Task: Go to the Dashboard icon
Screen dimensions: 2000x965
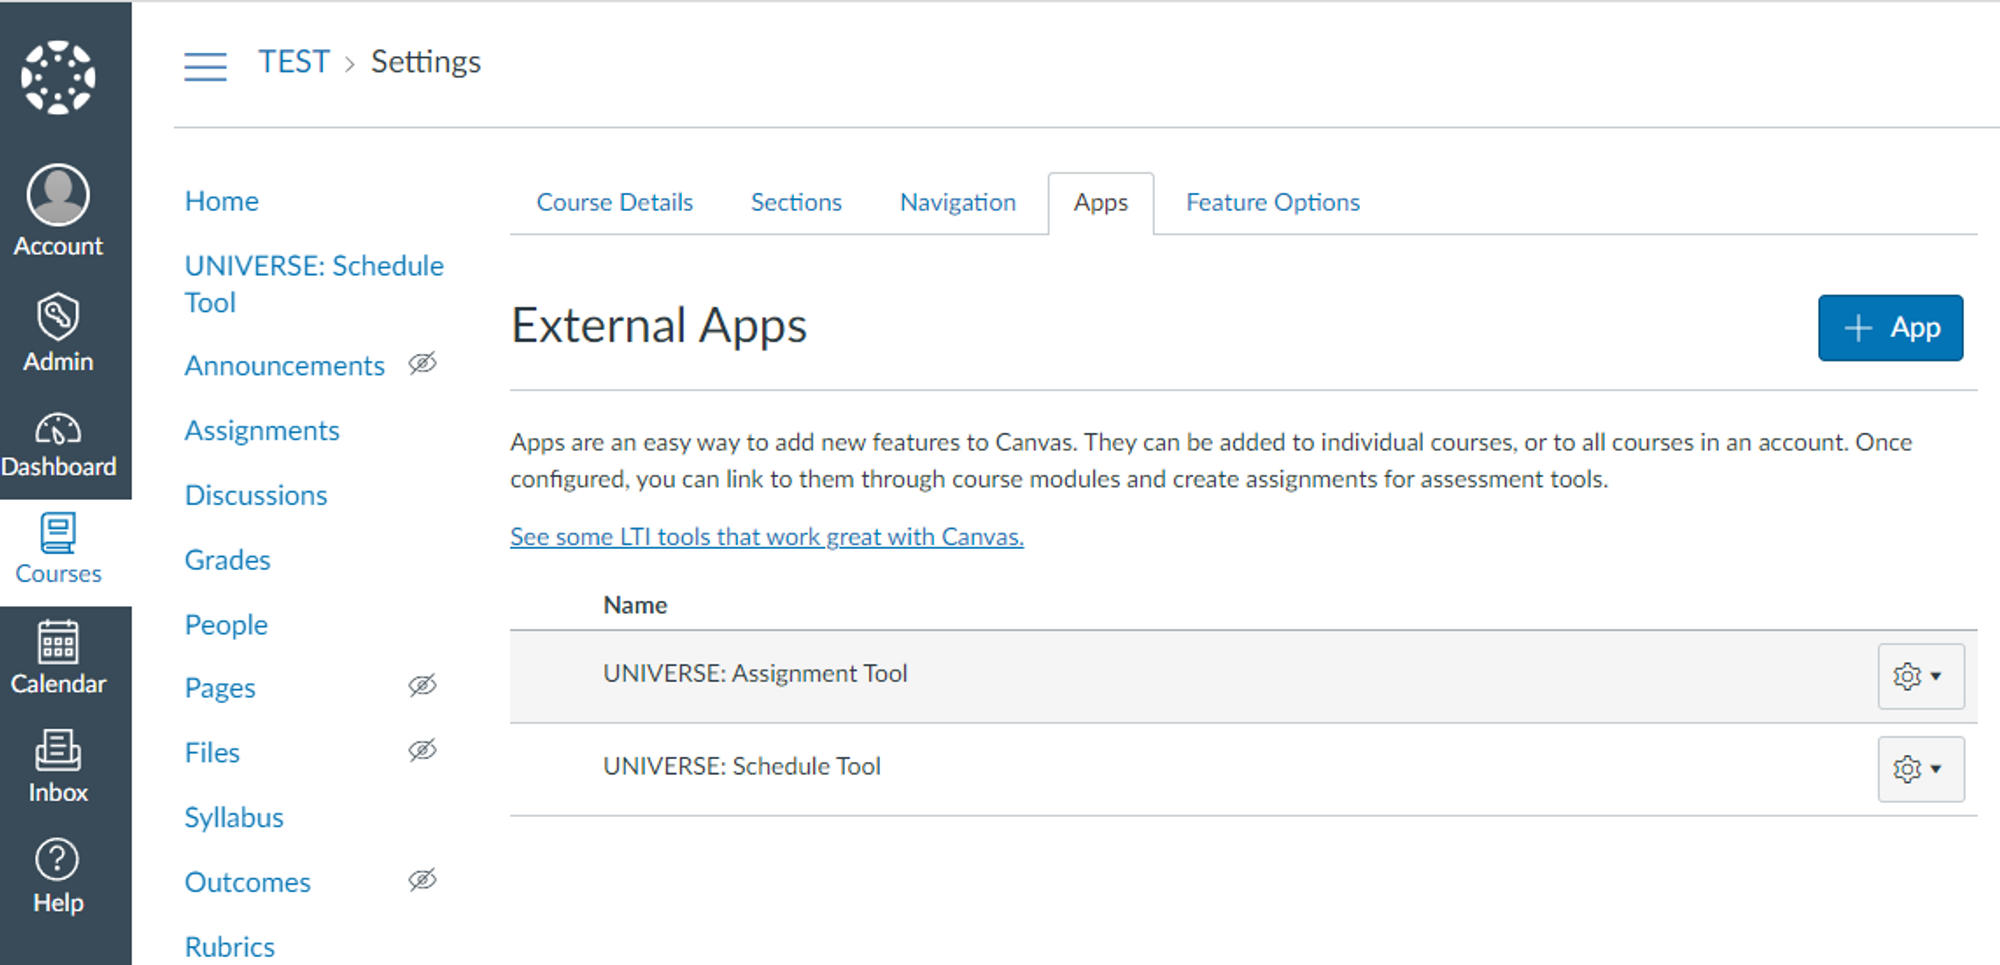Action: pos(58,428)
